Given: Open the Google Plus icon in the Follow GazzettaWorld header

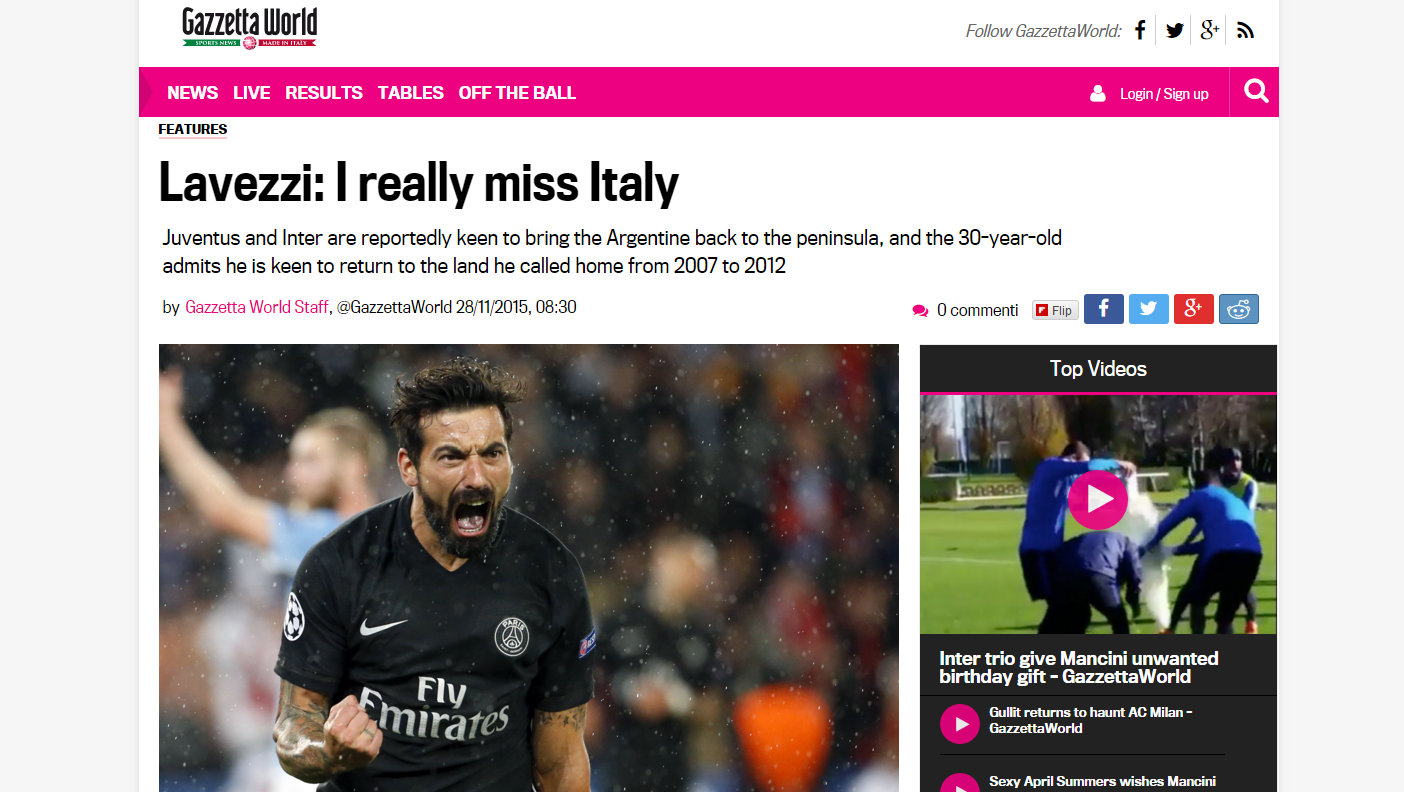Looking at the screenshot, I should 1210,30.
